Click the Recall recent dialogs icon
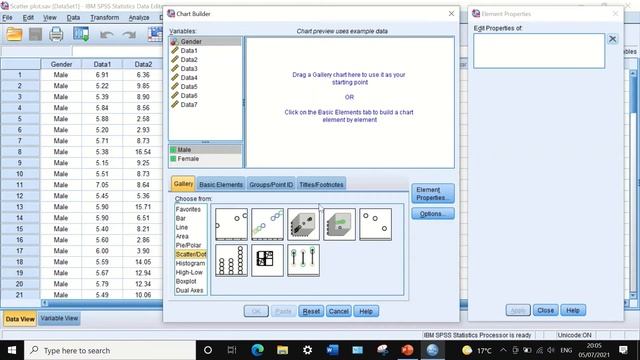This screenshot has width=640, height=360. click(x=81, y=34)
